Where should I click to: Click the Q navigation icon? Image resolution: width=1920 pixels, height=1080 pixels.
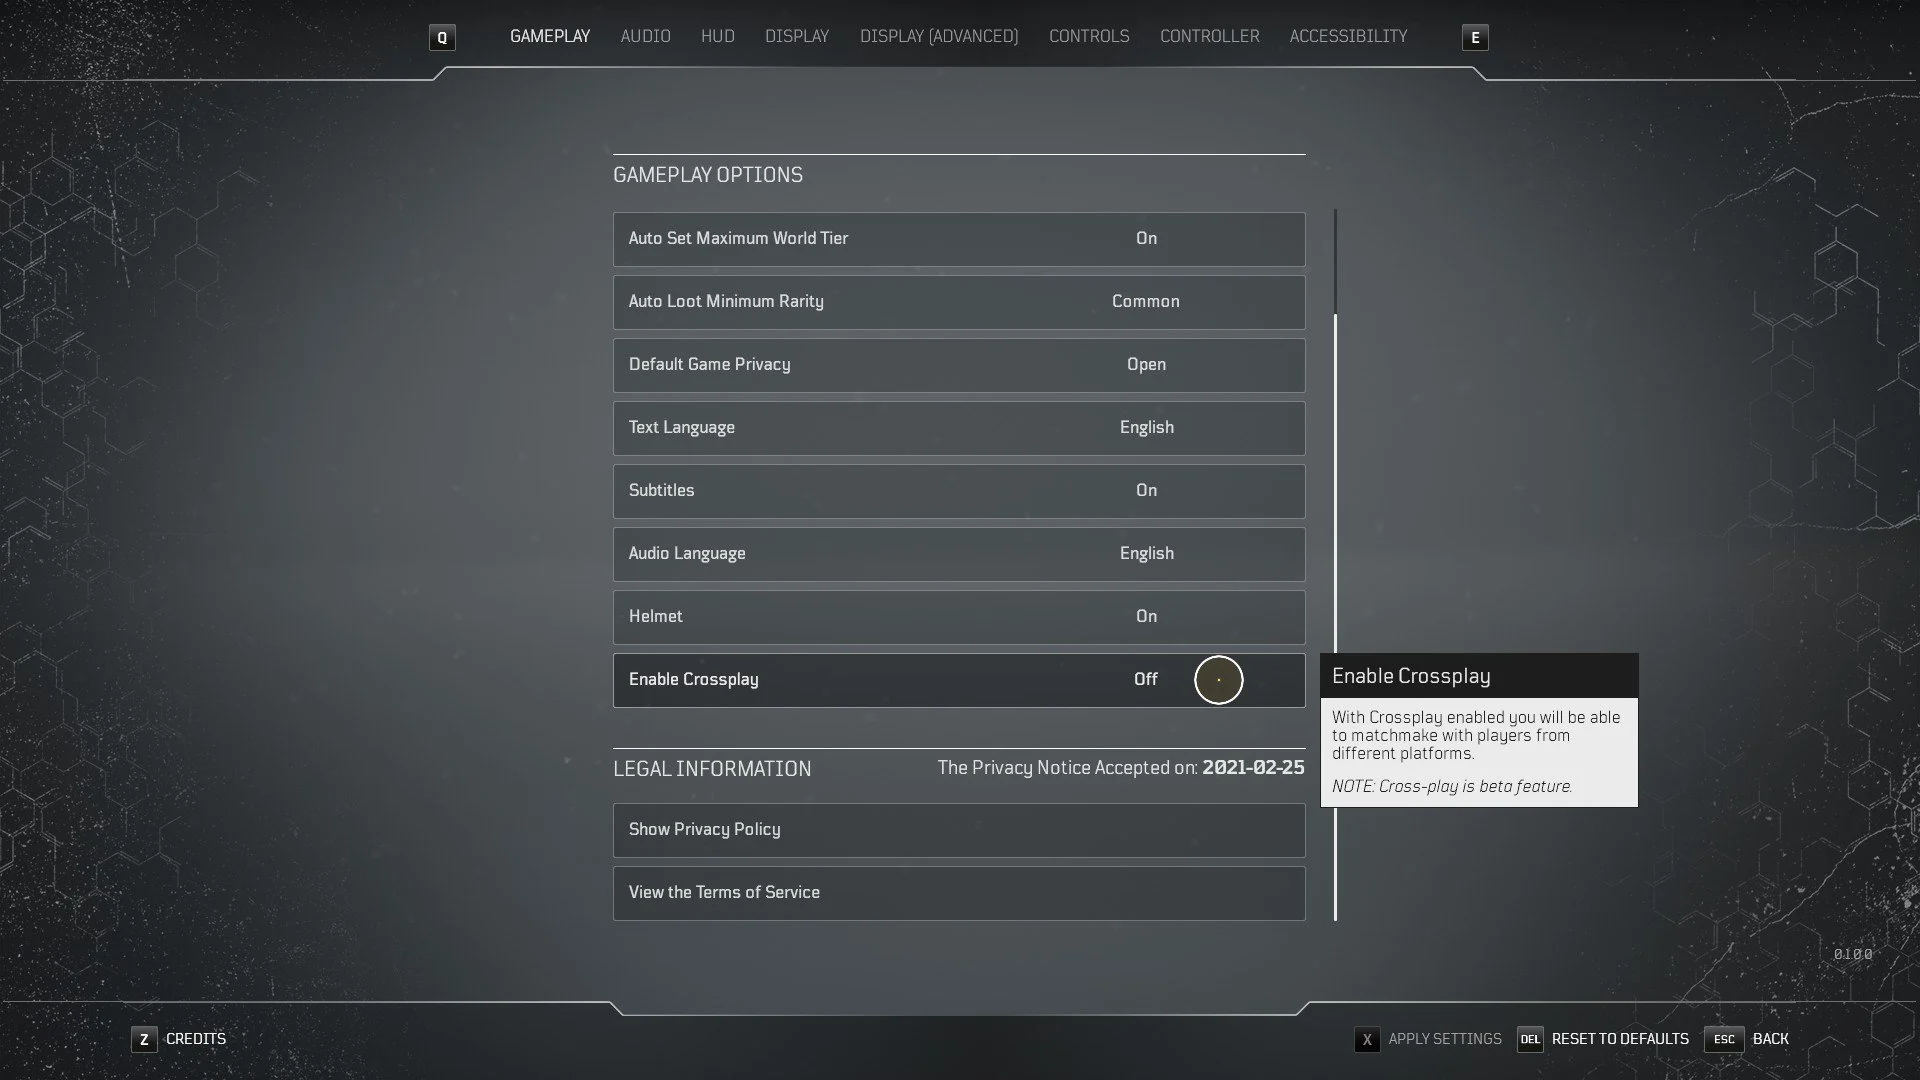click(442, 37)
